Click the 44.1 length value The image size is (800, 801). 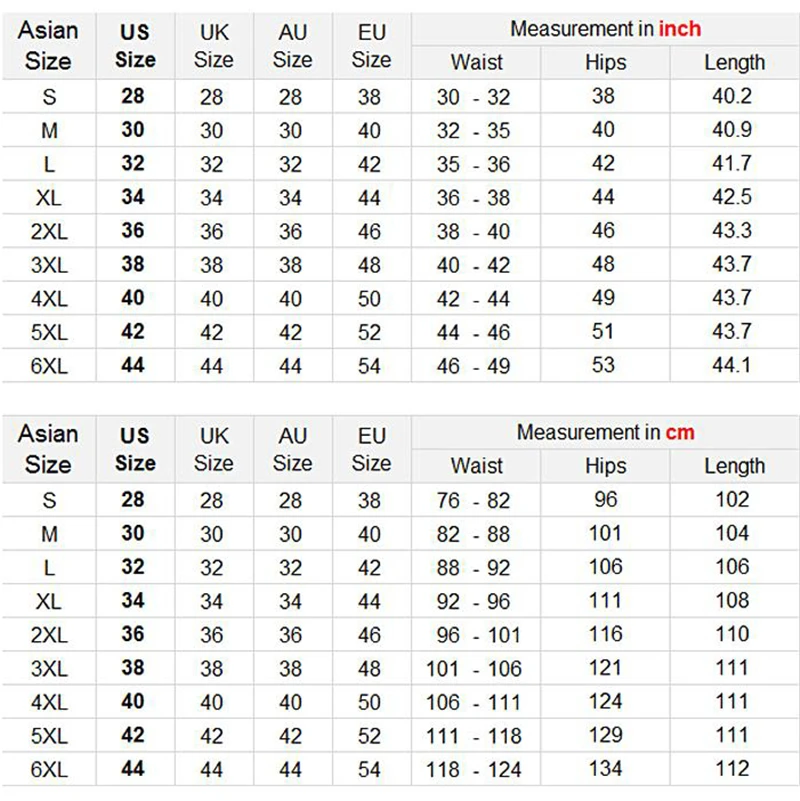[732, 365]
